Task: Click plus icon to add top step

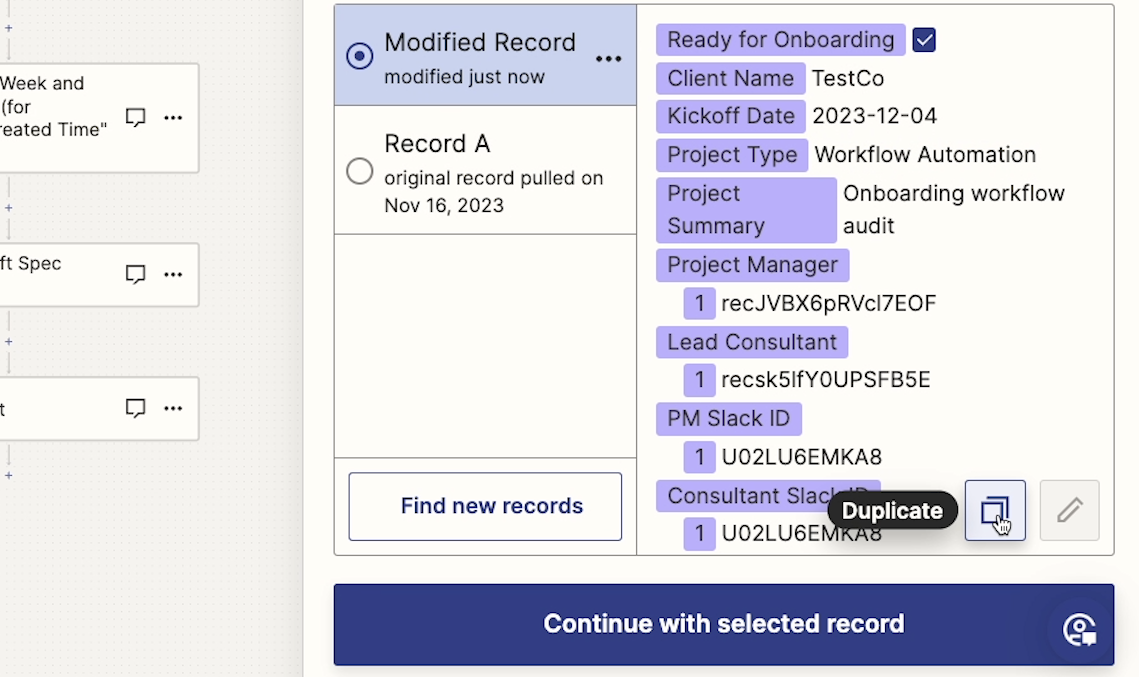Action: (x=9, y=28)
